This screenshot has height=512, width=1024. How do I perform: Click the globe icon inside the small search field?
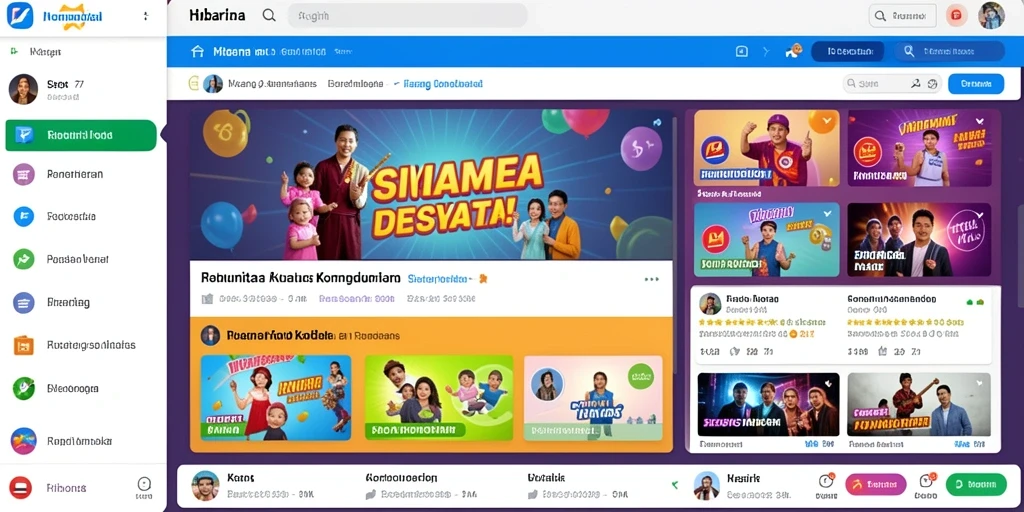coord(933,84)
